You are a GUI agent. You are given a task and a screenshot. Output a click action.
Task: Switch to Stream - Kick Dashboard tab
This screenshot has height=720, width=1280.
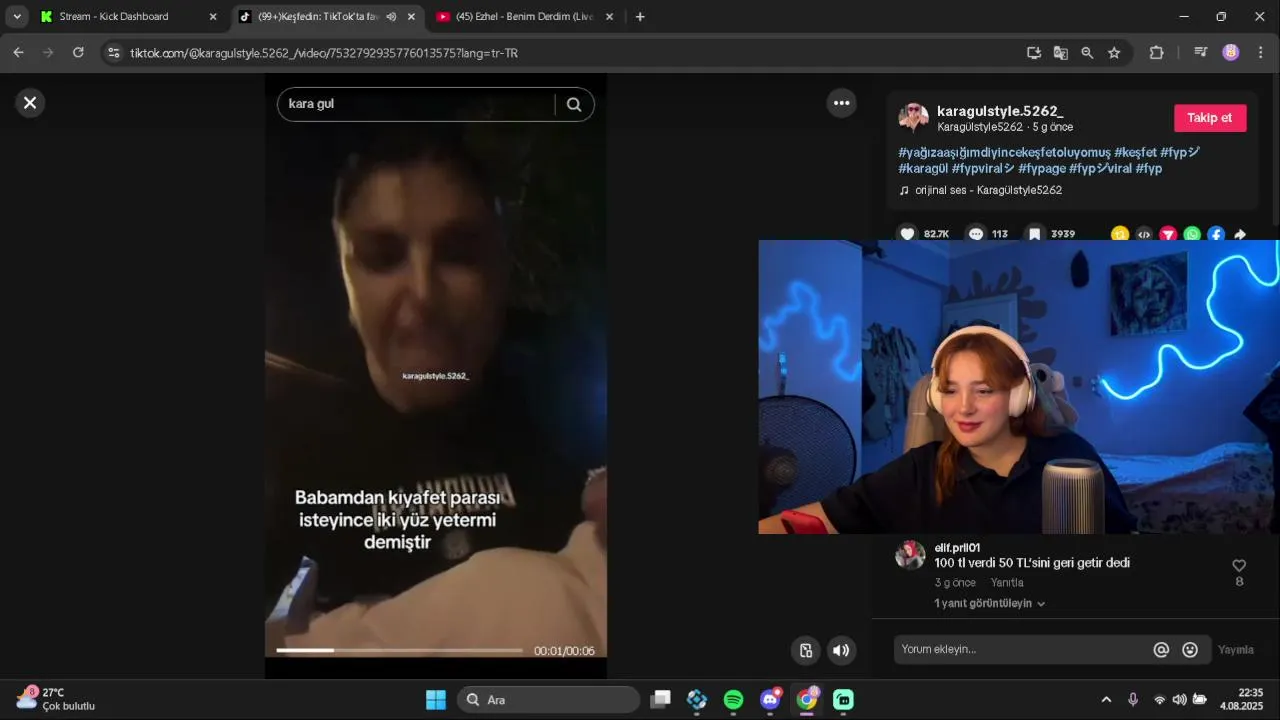[x=114, y=16]
